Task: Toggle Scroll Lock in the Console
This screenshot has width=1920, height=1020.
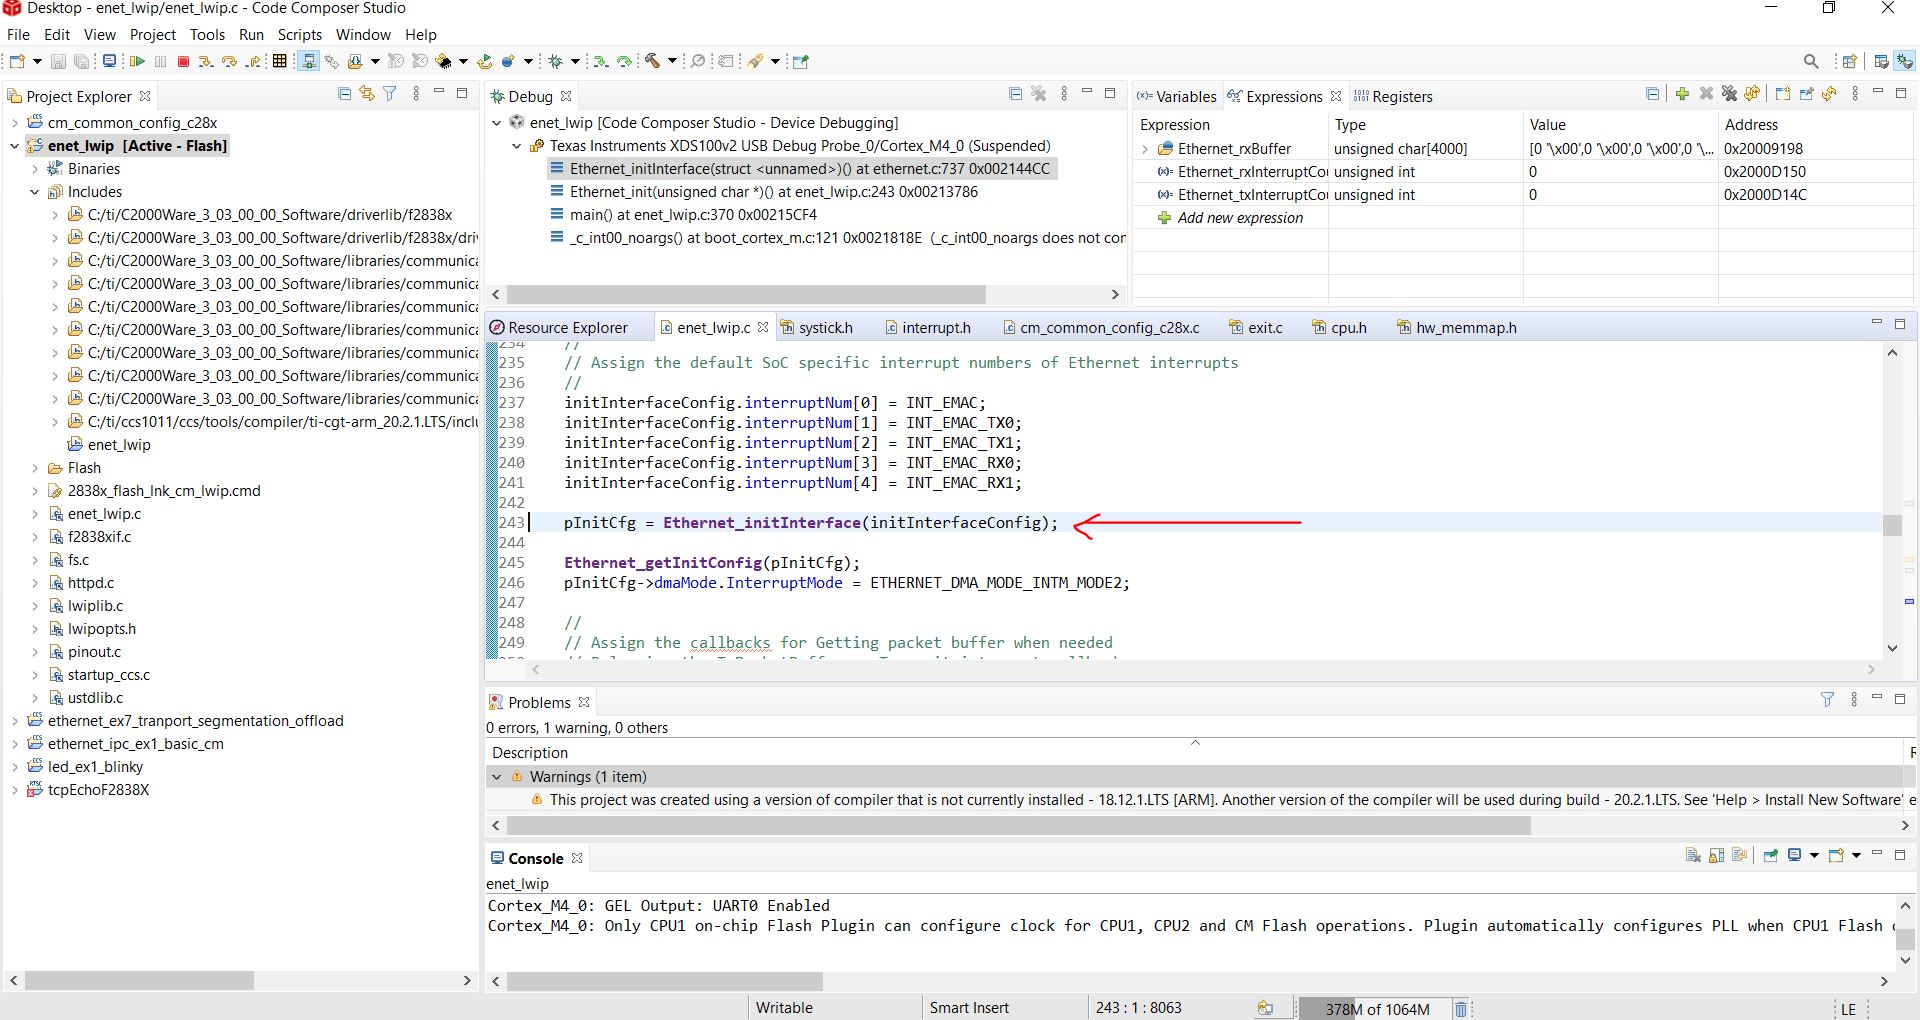Action: pos(1717,856)
